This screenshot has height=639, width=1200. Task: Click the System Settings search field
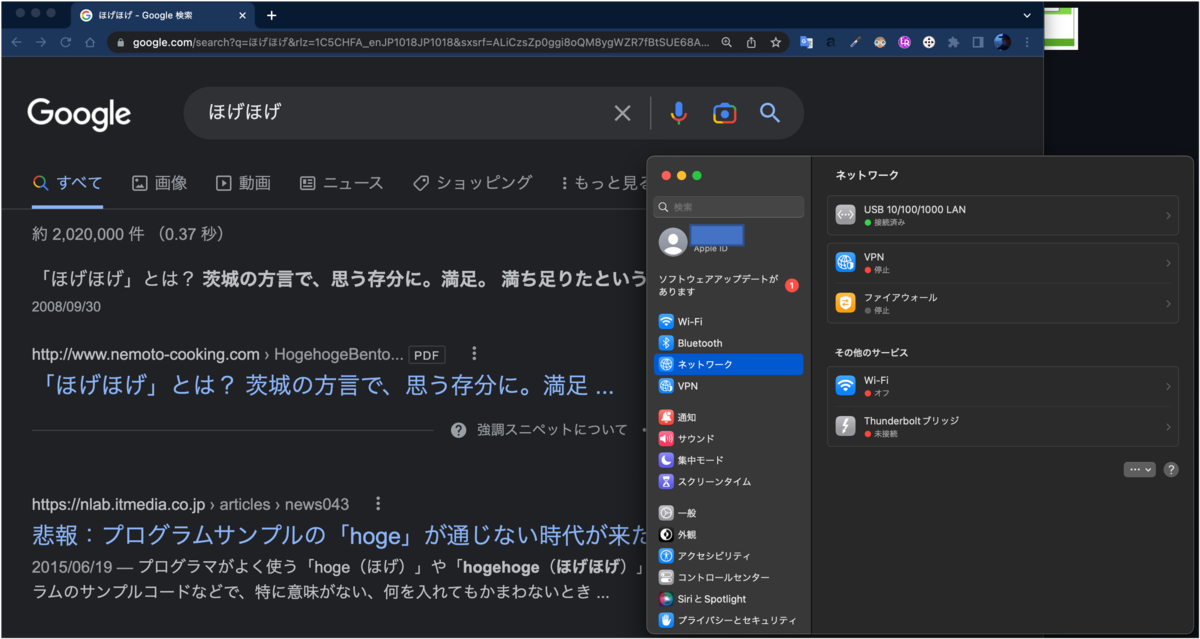[x=729, y=207]
